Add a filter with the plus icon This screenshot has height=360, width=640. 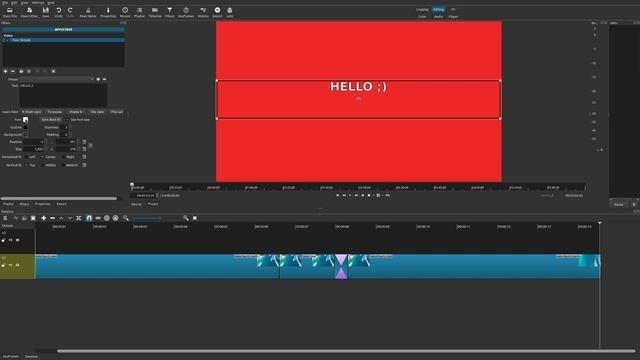tap(5, 71)
